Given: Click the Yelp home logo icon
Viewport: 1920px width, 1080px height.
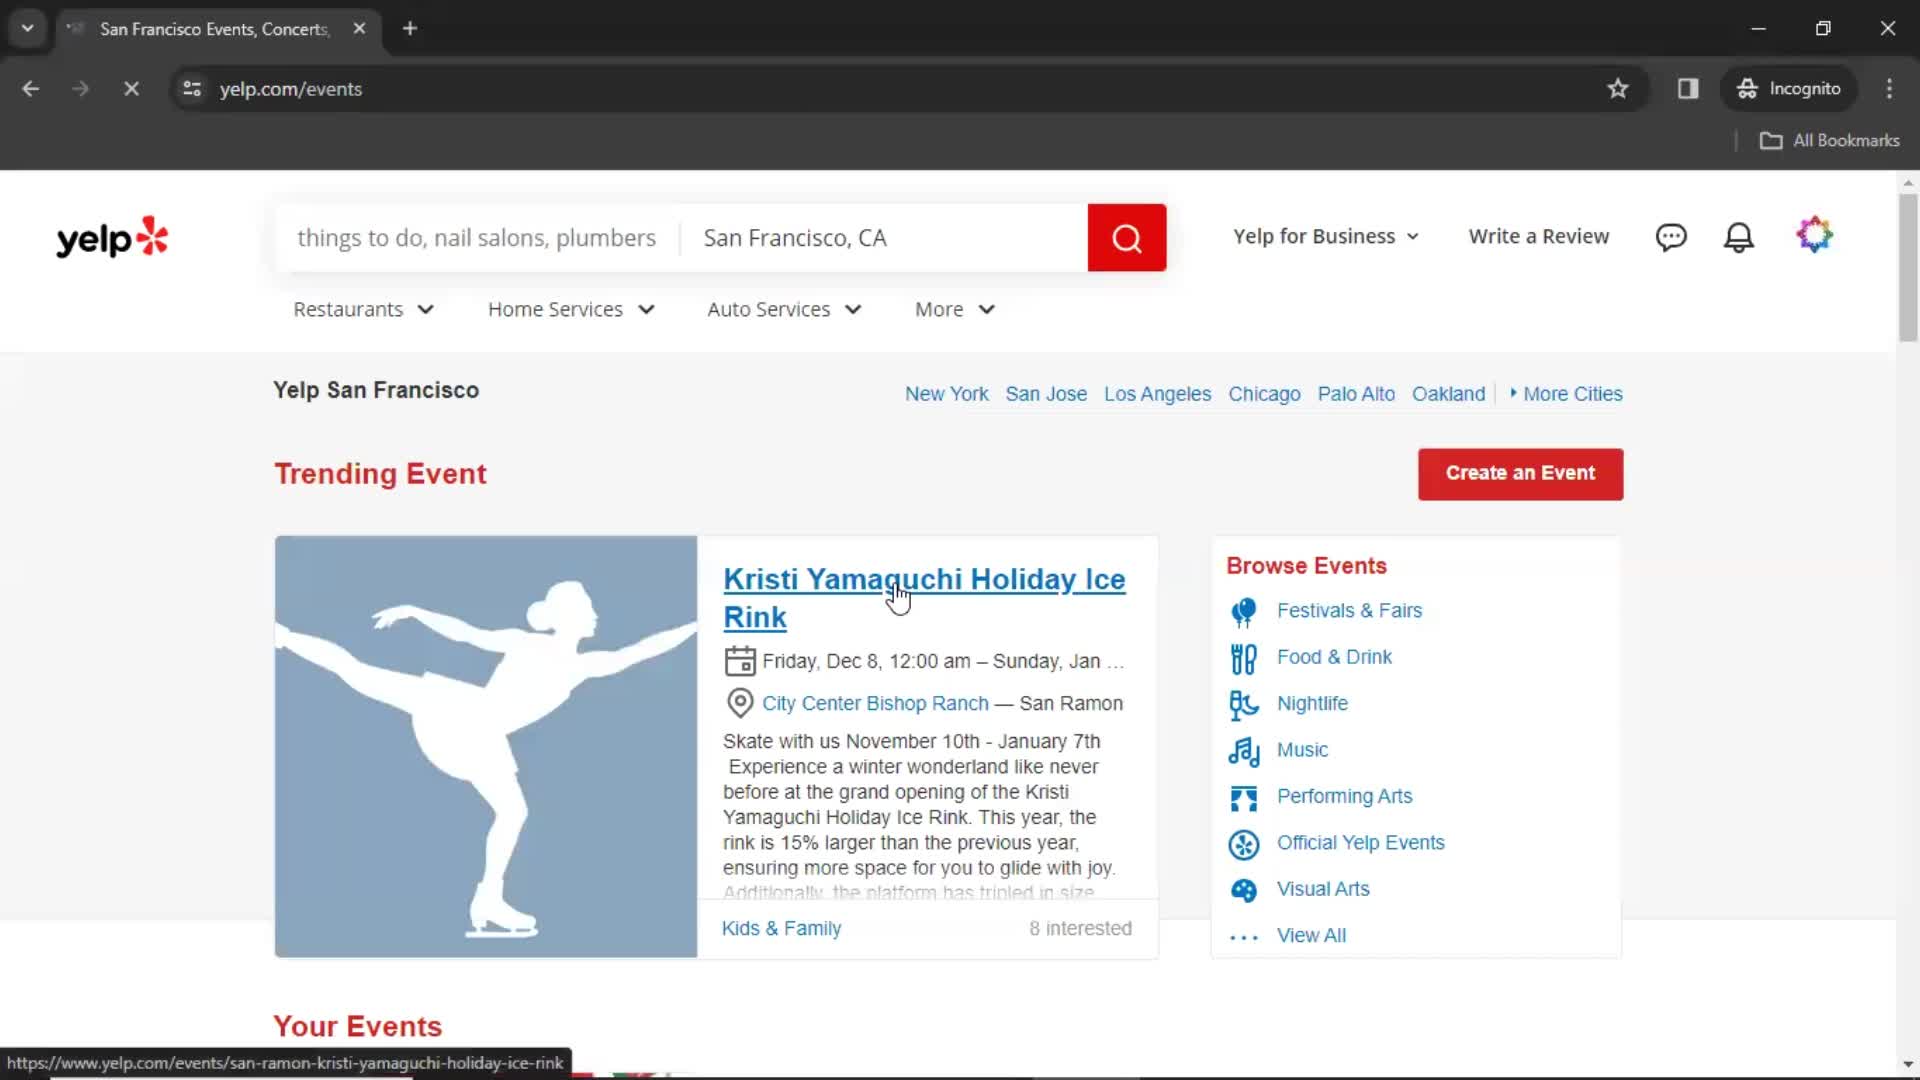Looking at the screenshot, I should pos(112,237).
